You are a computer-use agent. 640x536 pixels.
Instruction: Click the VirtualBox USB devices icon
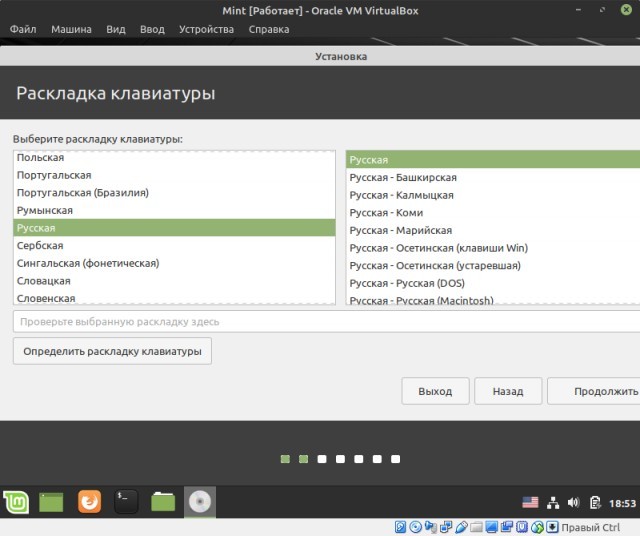[461, 527]
